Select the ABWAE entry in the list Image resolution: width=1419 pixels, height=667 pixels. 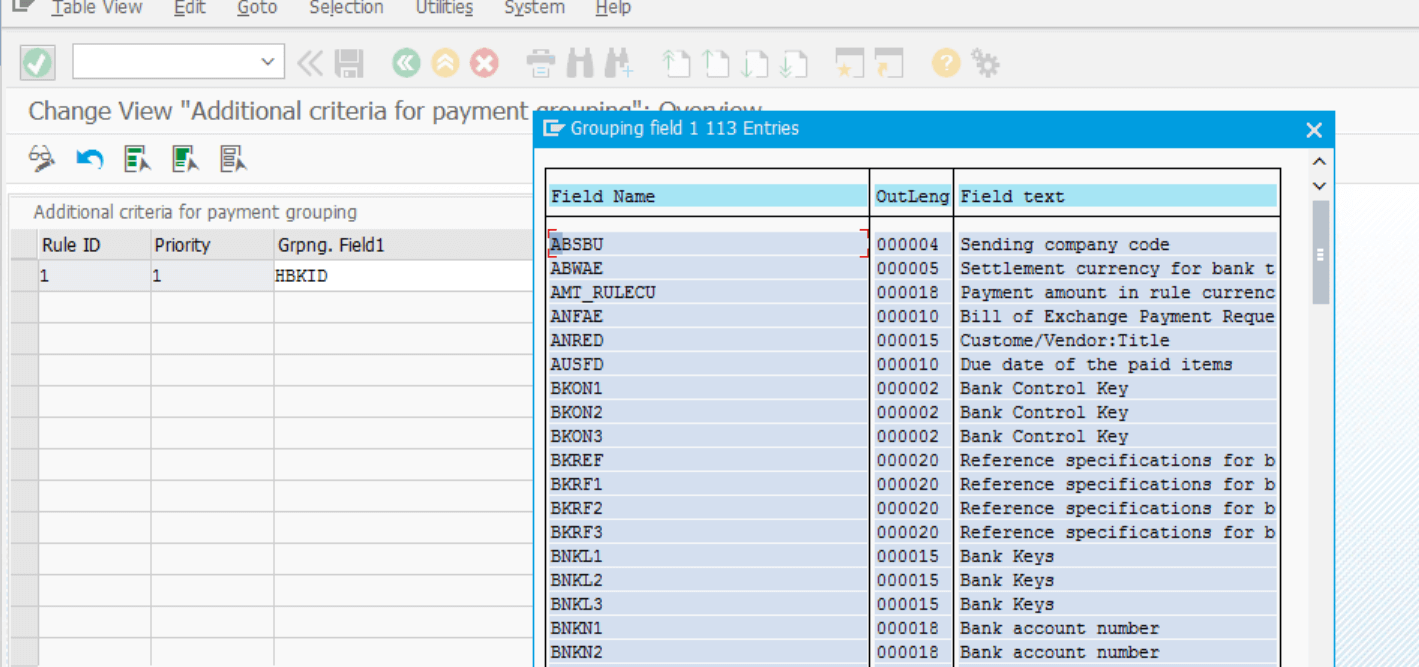pos(577,269)
